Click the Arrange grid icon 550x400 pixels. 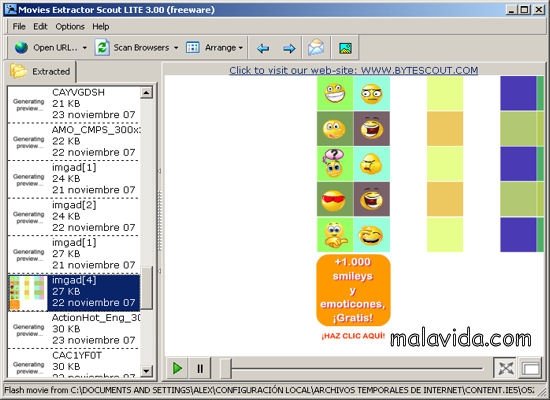(193, 47)
